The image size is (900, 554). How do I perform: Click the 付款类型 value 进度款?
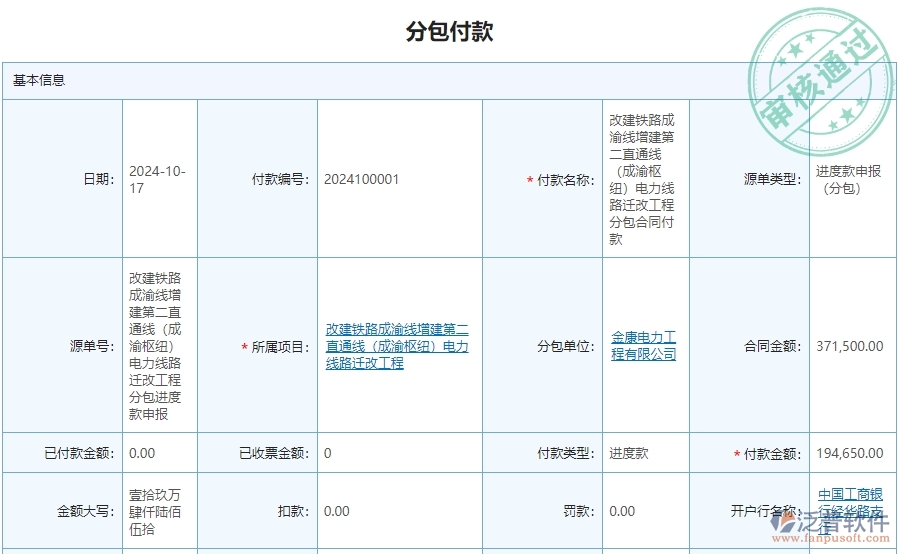tap(629, 453)
